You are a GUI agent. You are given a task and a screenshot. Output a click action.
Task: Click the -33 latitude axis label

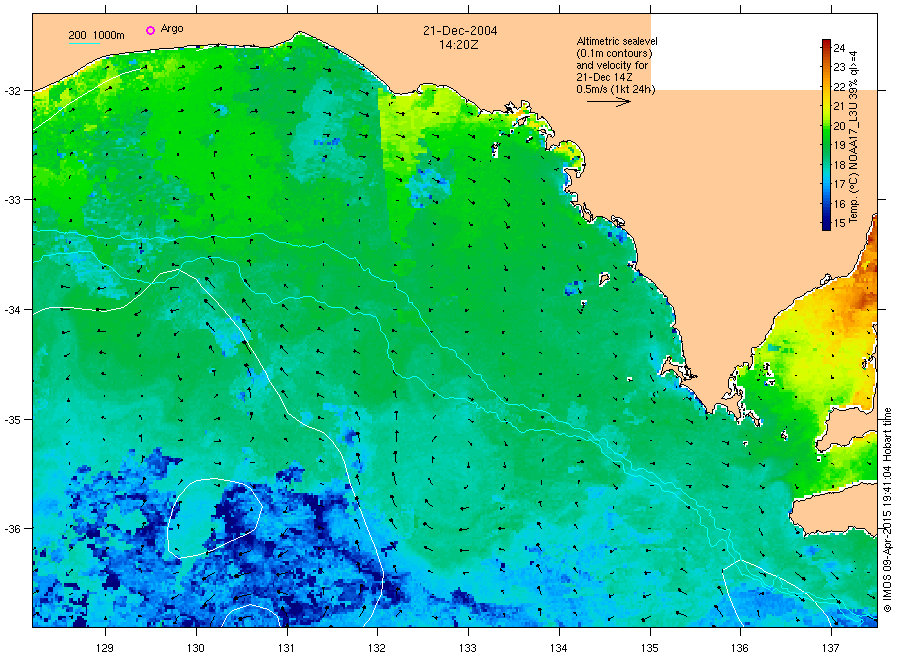[x=13, y=200]
